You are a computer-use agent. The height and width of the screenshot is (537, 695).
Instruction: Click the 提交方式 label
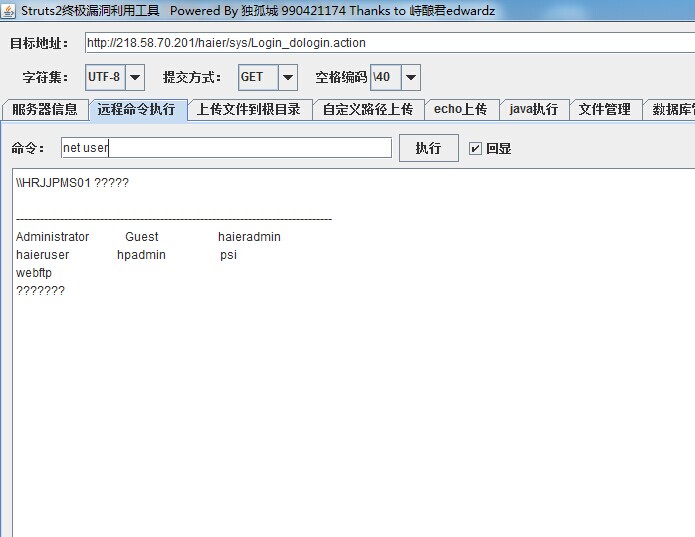click(x=191, y=78)
